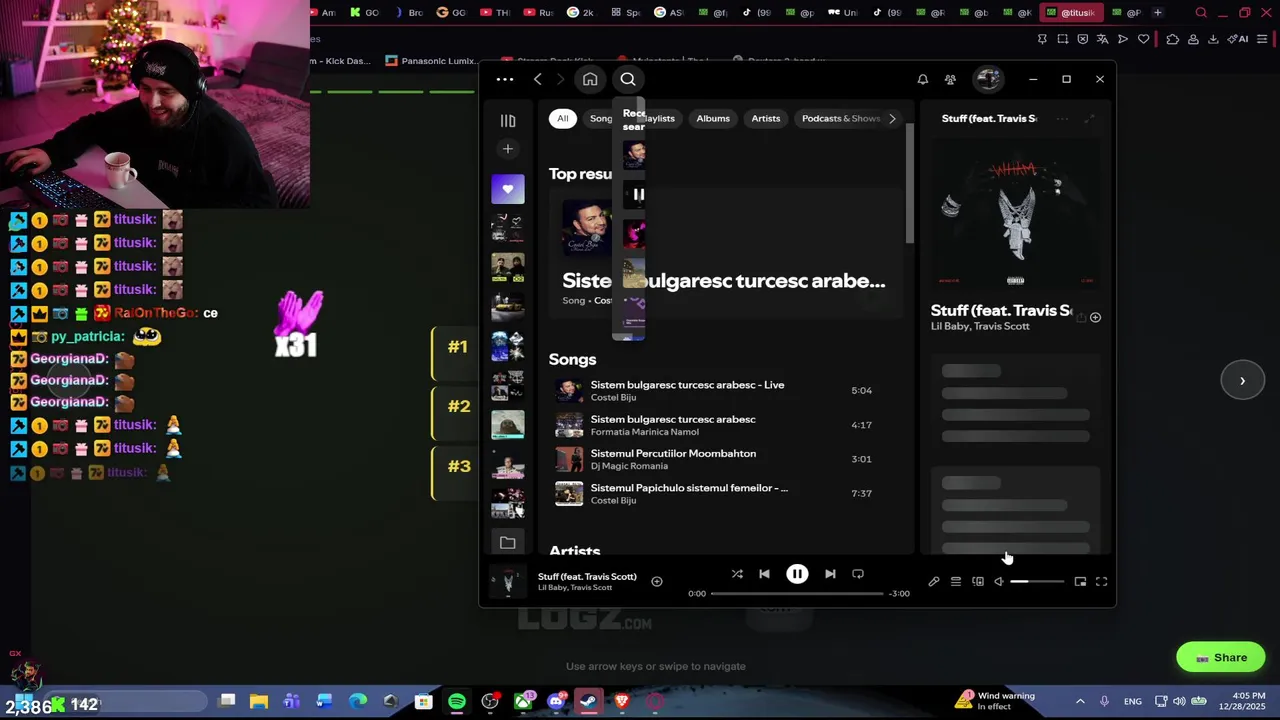1280x720 pixels.
Task: Seek on the track progress bar
Action: [797, 594]
